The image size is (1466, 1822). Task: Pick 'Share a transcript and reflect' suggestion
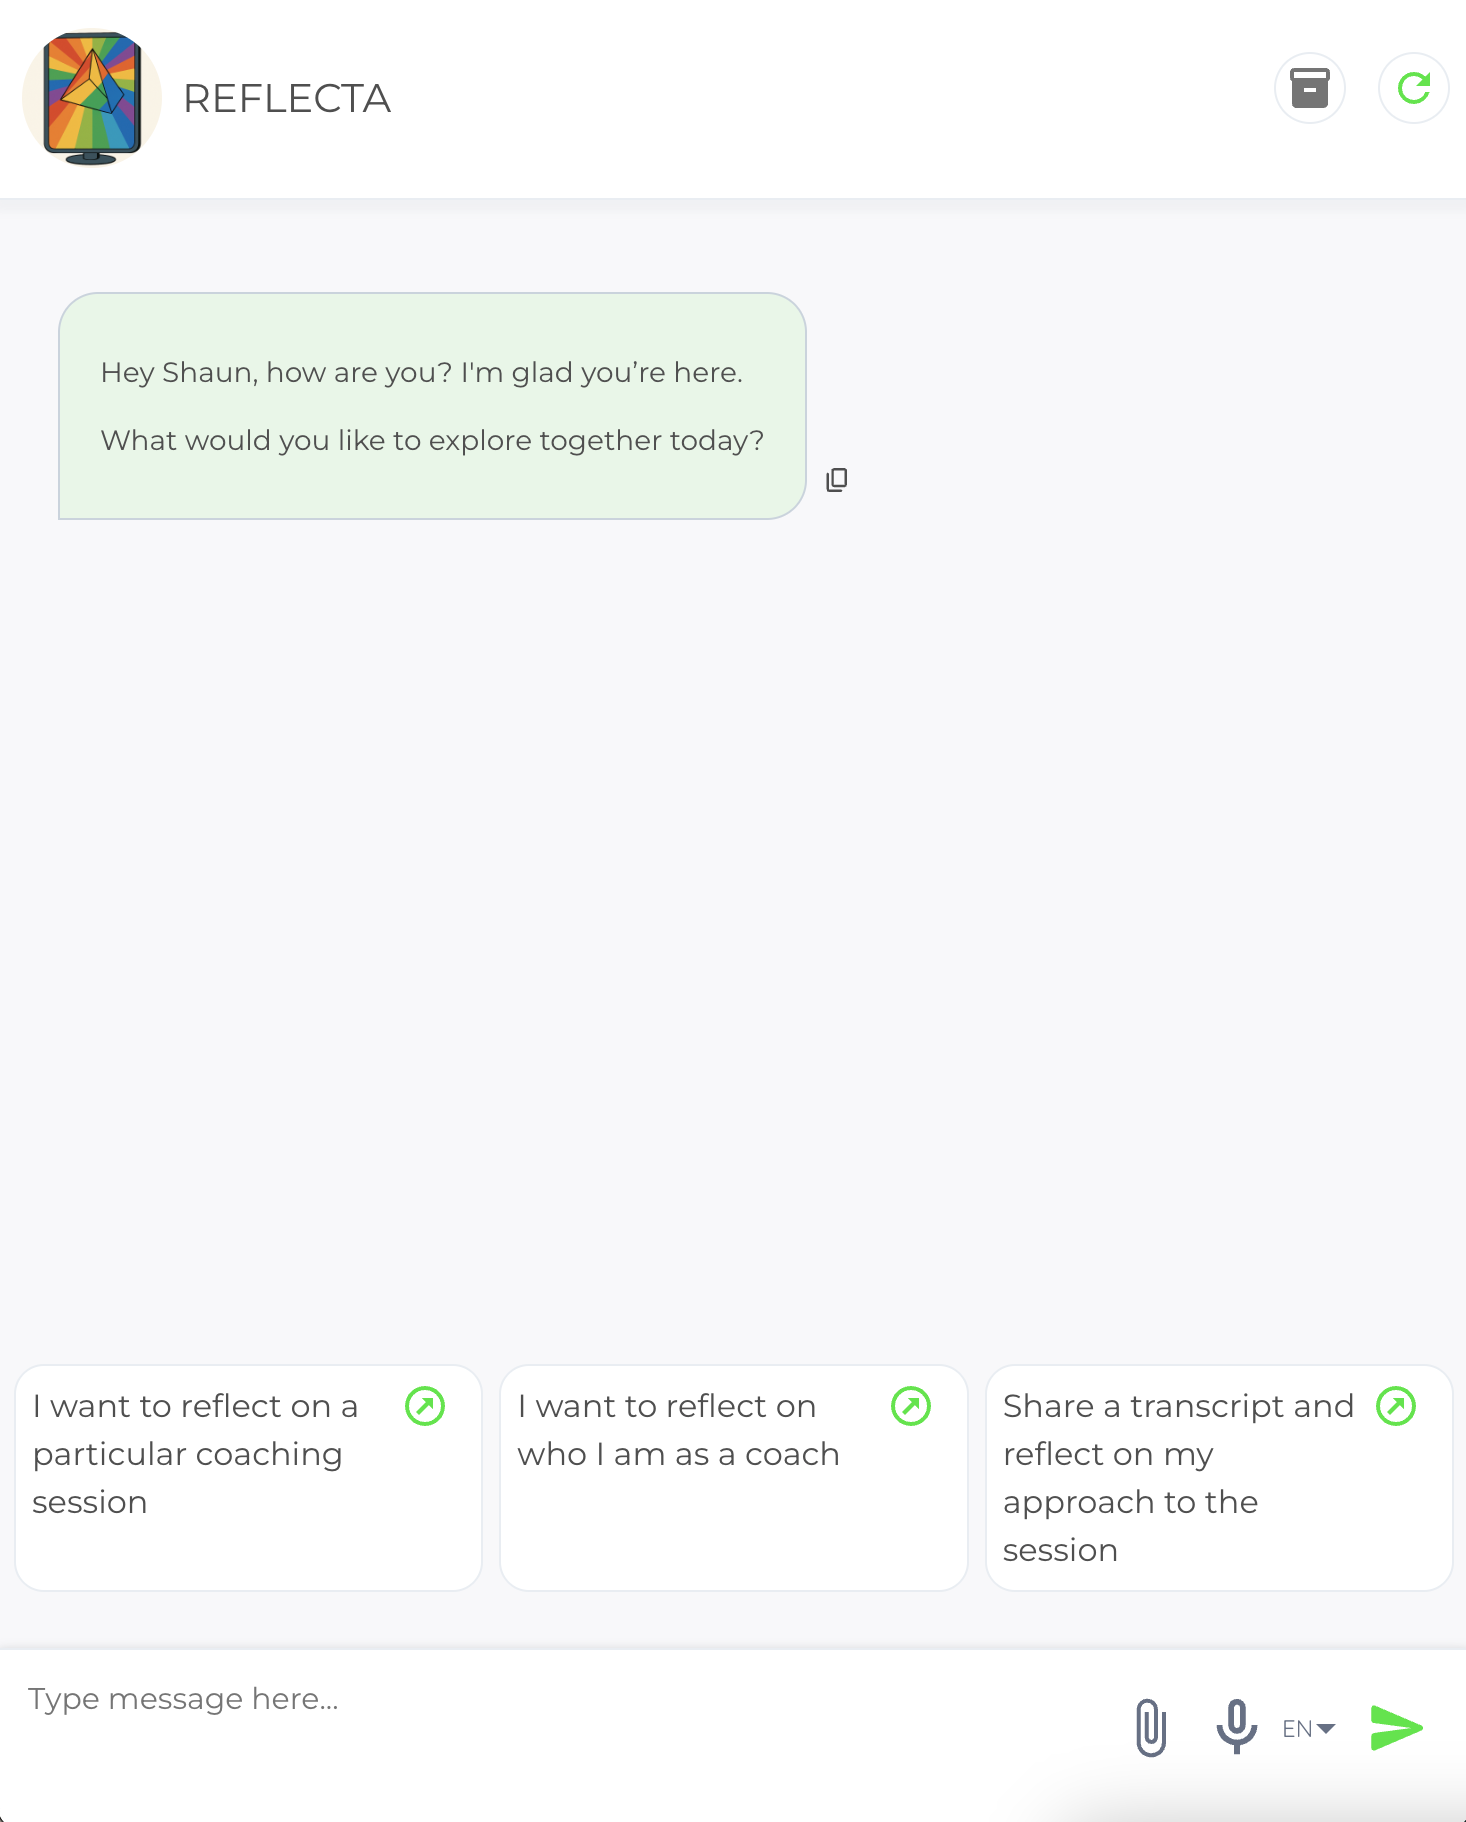click(1178, 1477)
